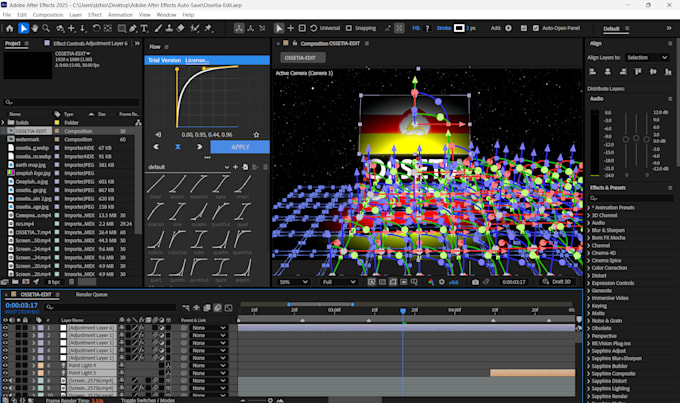Click the comp flowchart icon in Project panel

tap(138, 123)
